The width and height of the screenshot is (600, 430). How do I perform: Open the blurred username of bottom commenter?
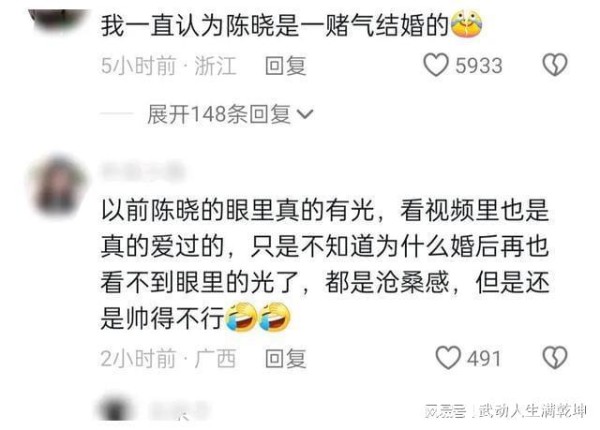click(x=179, y=409)
